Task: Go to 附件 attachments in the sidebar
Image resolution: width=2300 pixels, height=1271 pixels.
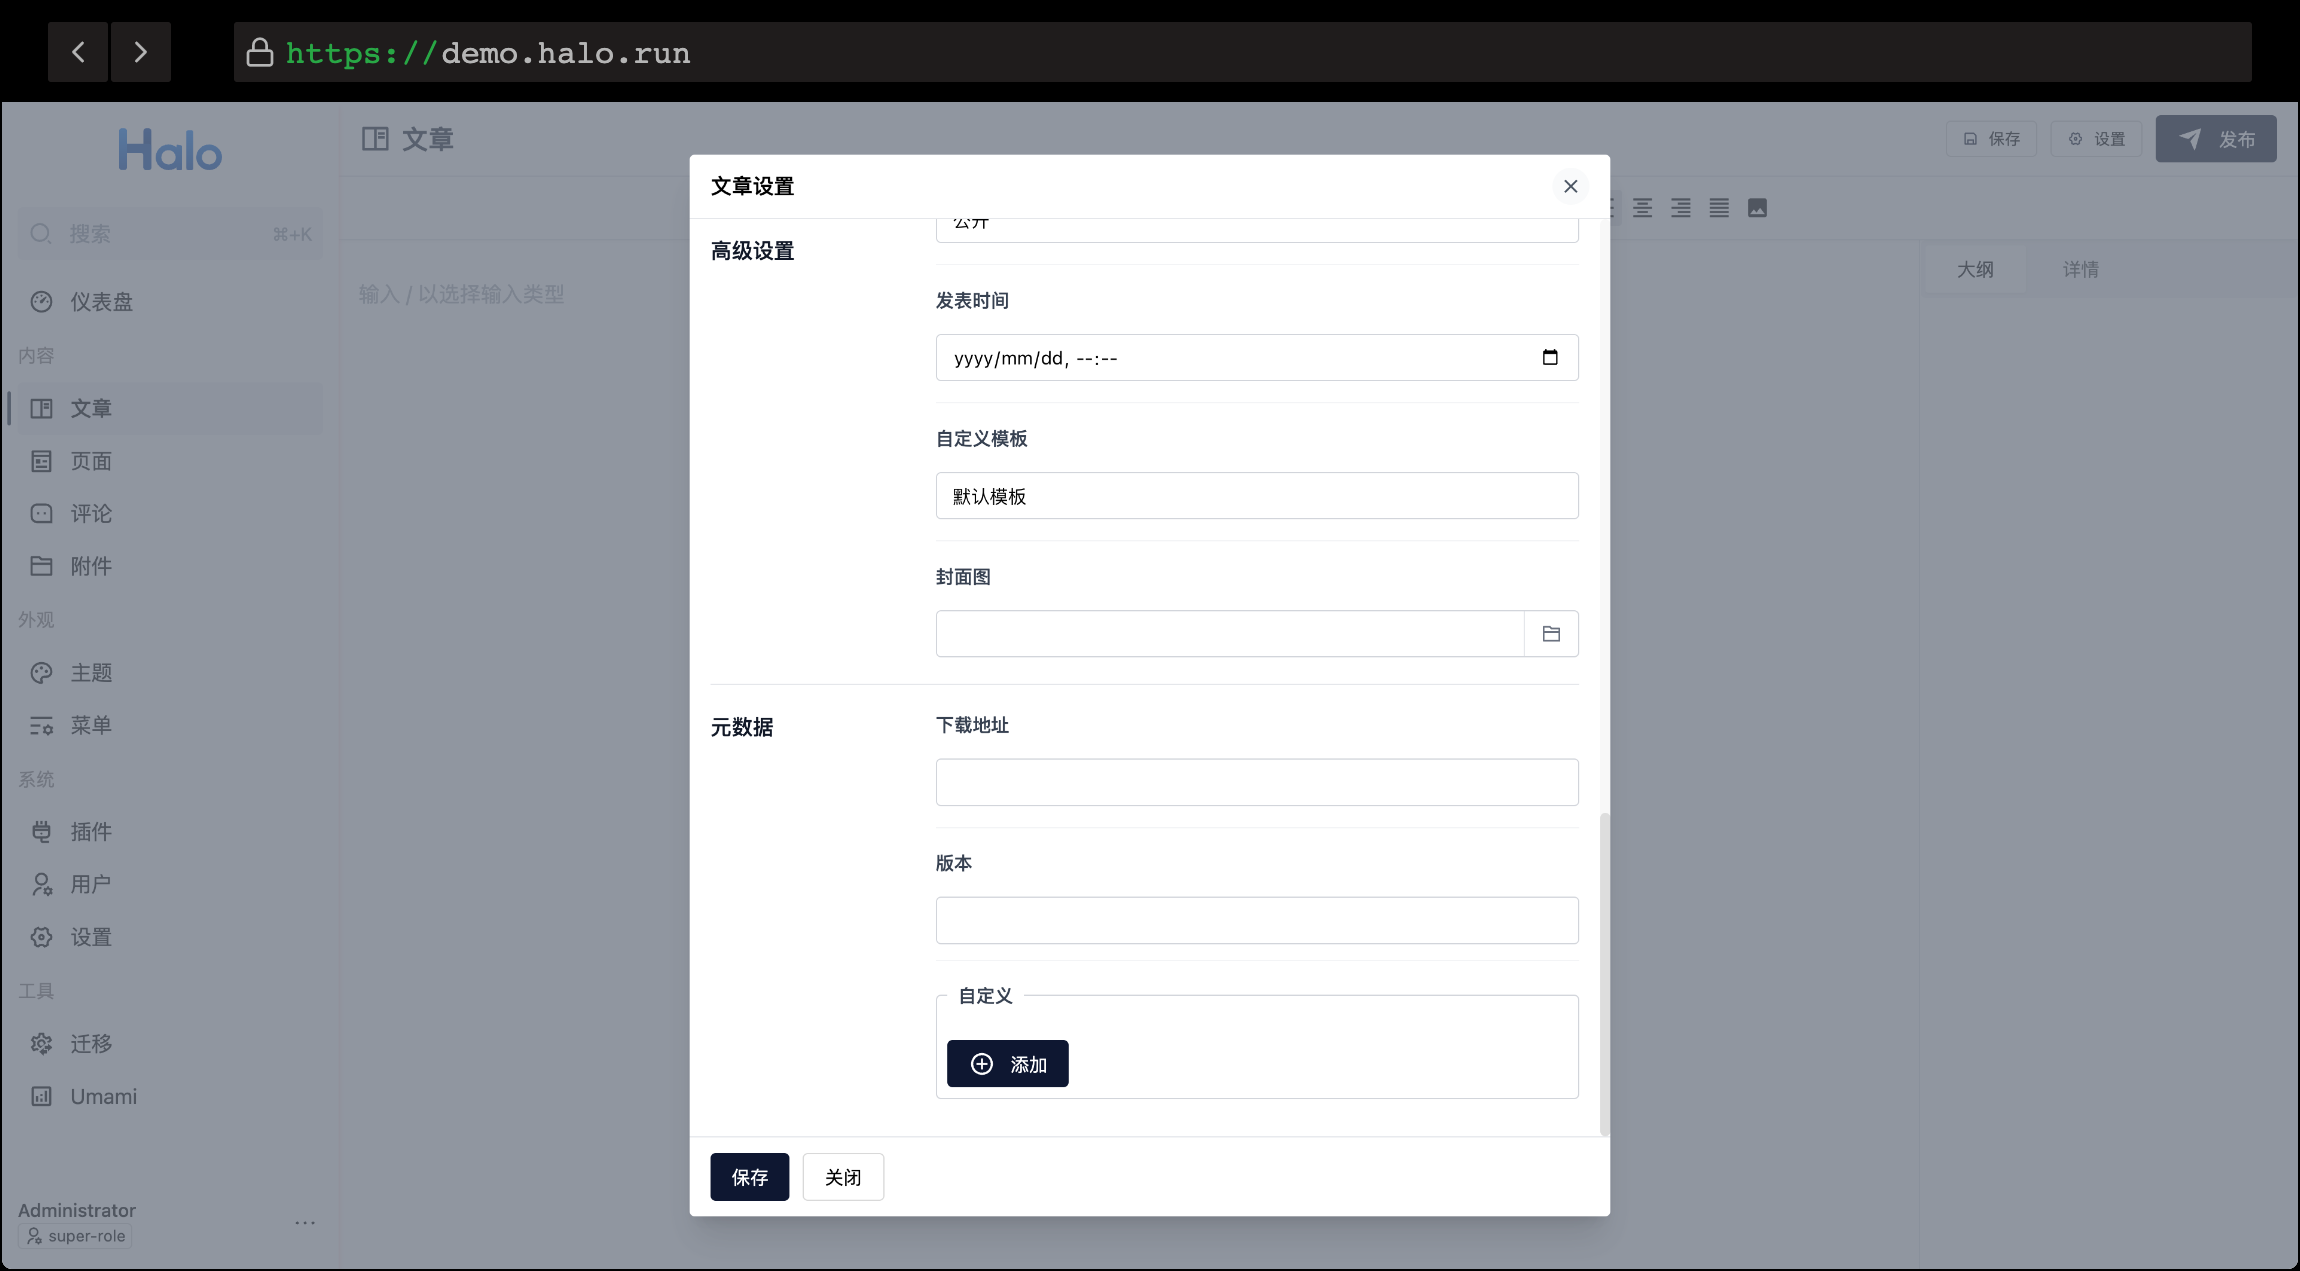Action: 91,565
